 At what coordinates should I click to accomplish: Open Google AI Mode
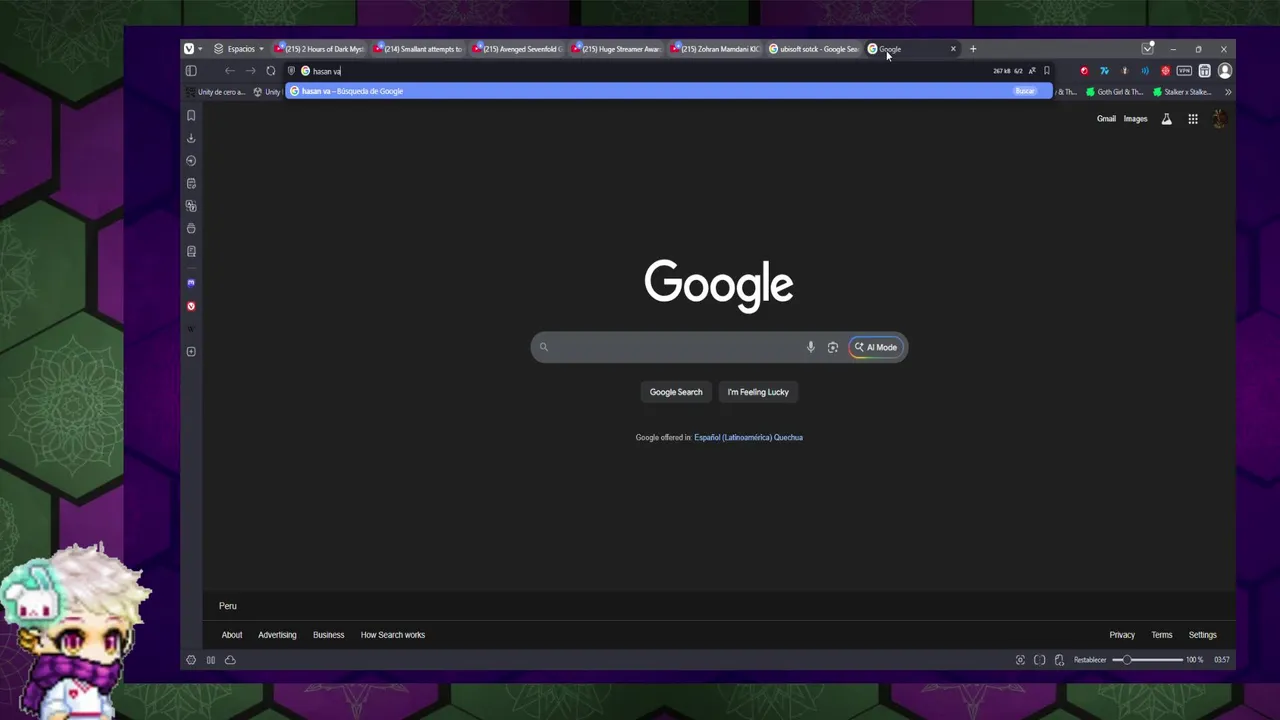[876, 347]
